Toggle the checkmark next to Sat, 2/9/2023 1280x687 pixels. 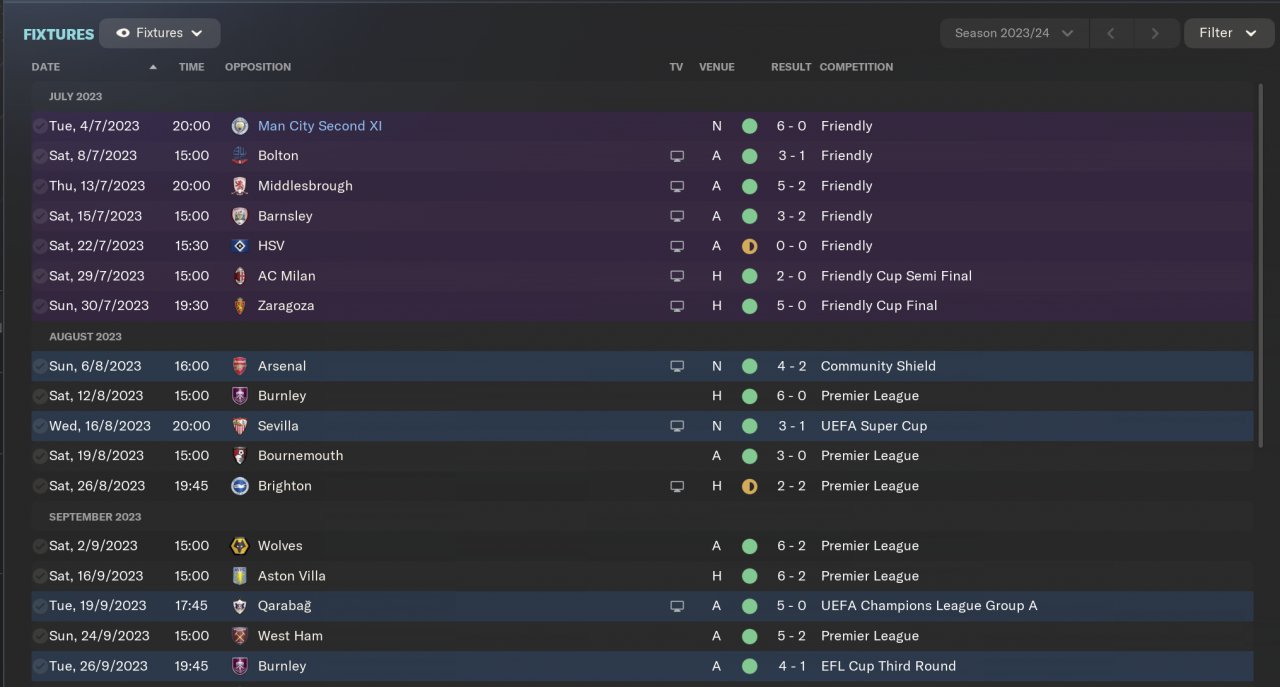coord(39,546)
